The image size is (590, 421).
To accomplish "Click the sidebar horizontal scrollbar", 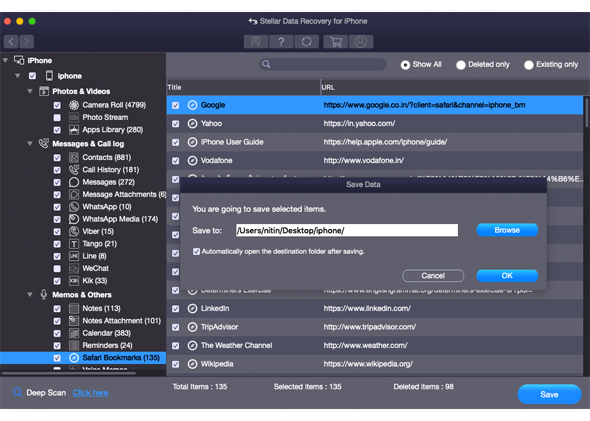I will (69, 373).
